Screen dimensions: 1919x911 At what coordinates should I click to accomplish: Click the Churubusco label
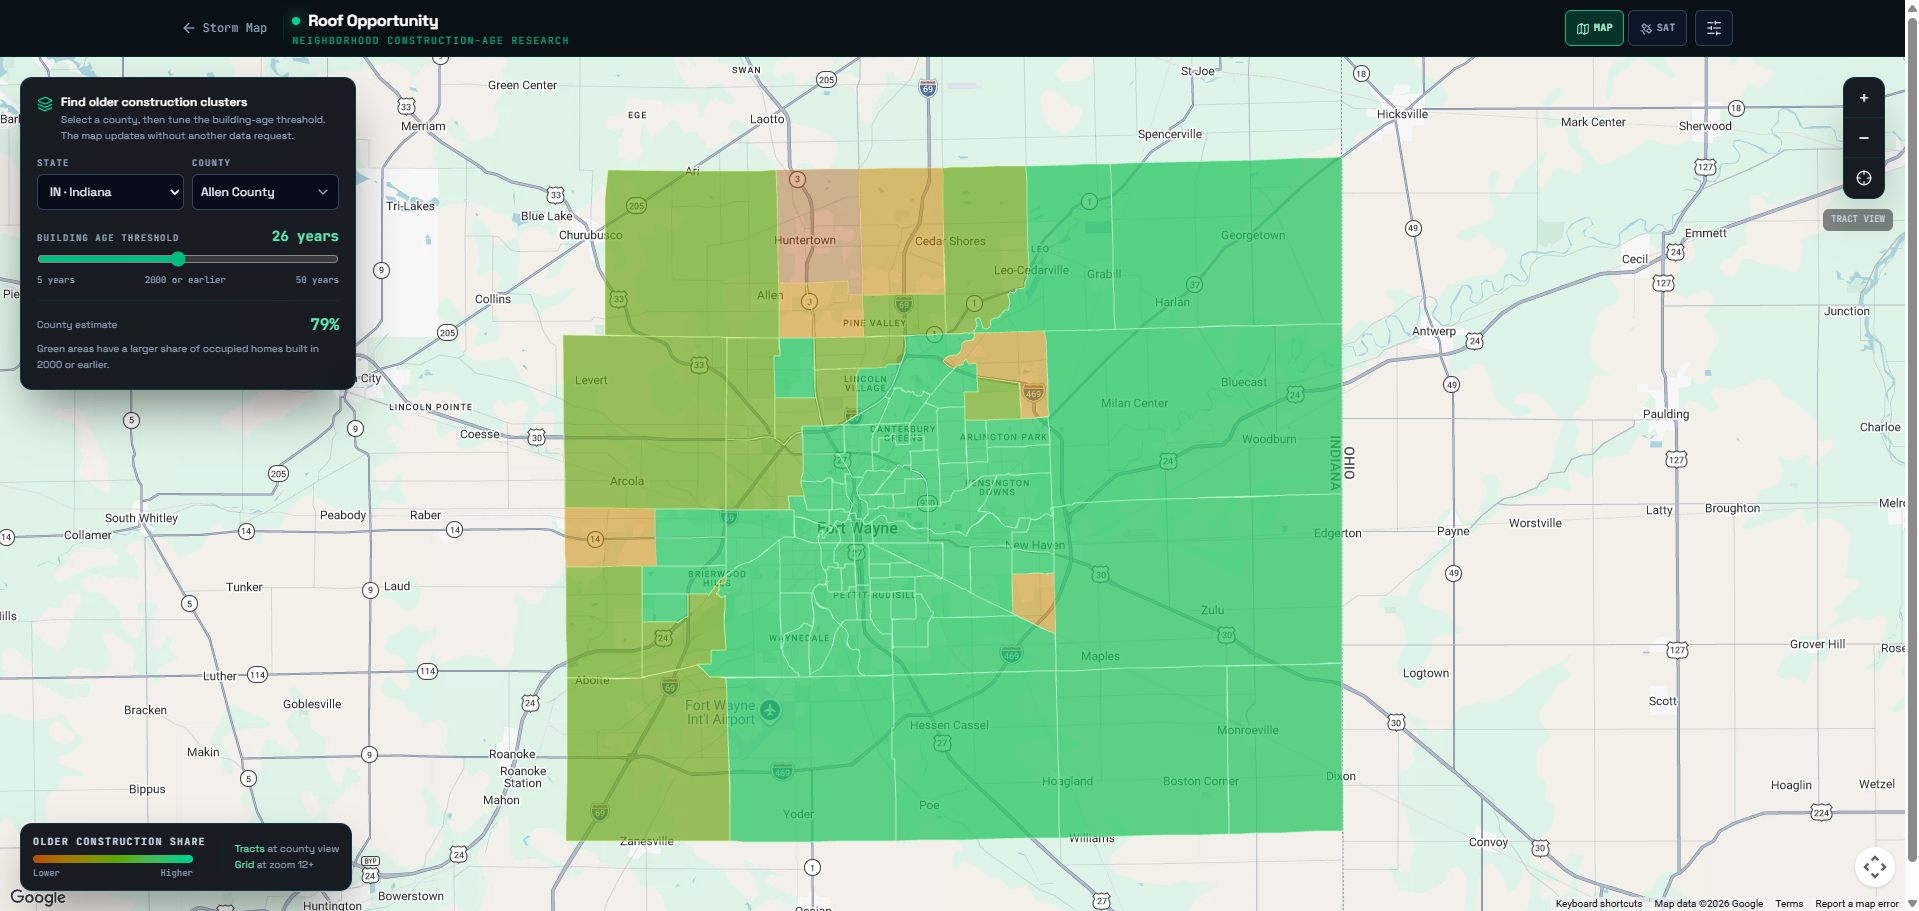tap(590, 235)
